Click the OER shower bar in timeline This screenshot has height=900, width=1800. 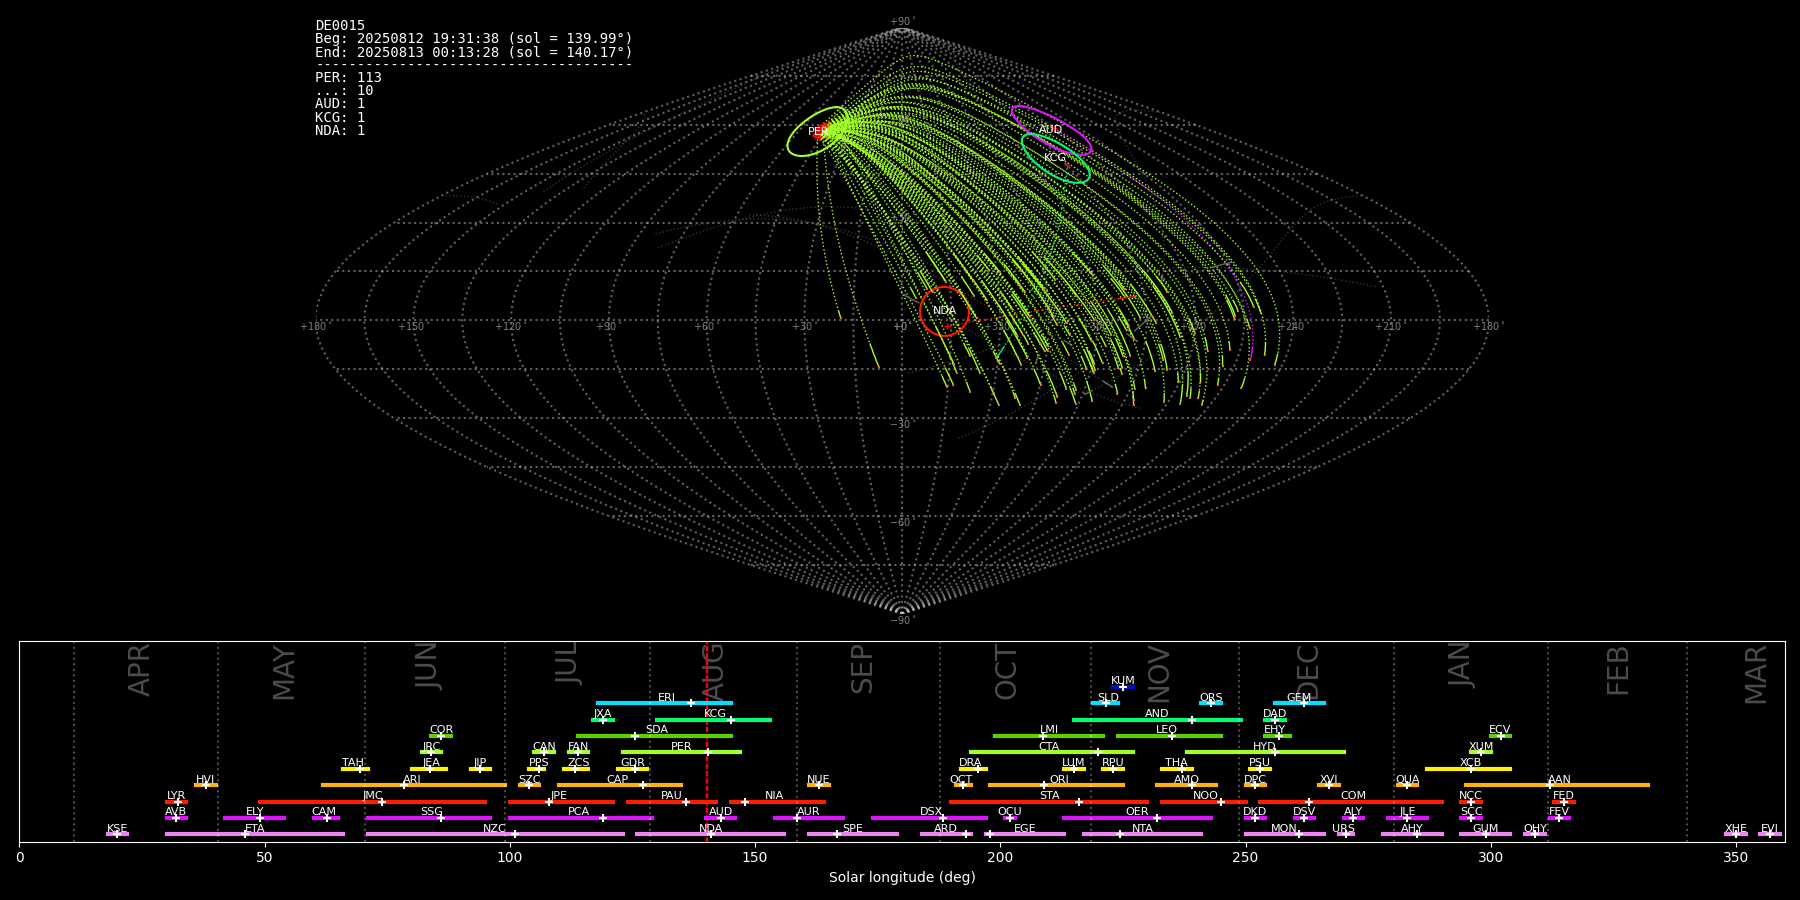1137,818
